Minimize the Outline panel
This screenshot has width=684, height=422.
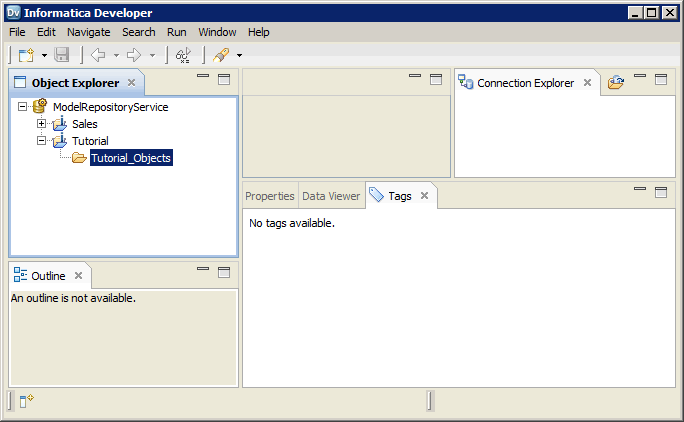(203, 268)
